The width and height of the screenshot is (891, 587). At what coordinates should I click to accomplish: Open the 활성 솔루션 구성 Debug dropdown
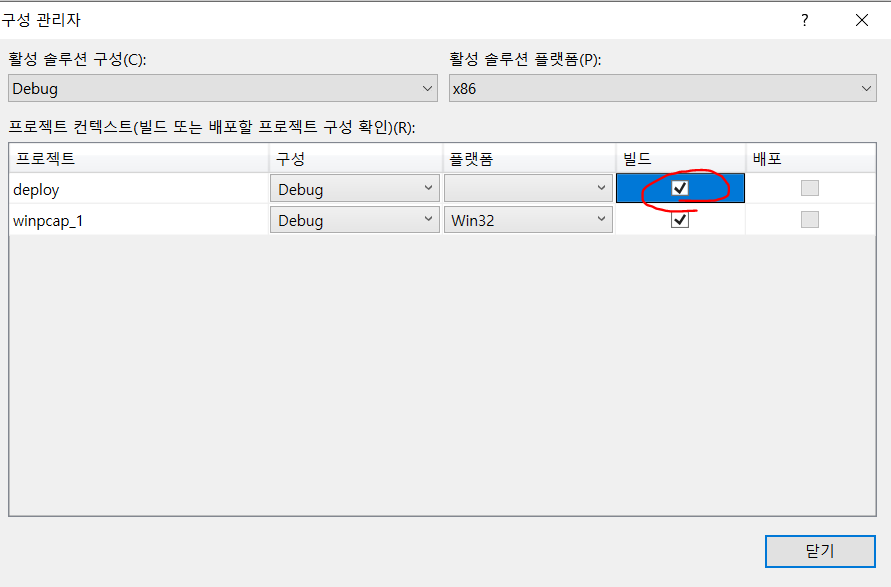coord(223,89)
